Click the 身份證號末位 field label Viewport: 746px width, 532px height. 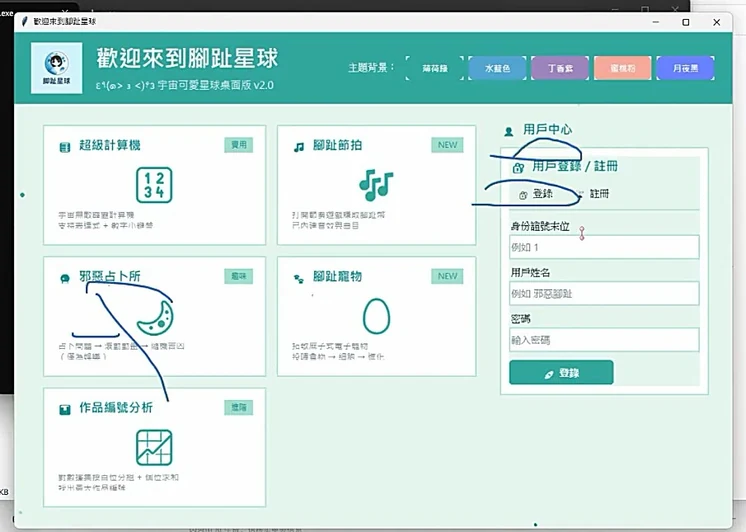click(540, 227)
